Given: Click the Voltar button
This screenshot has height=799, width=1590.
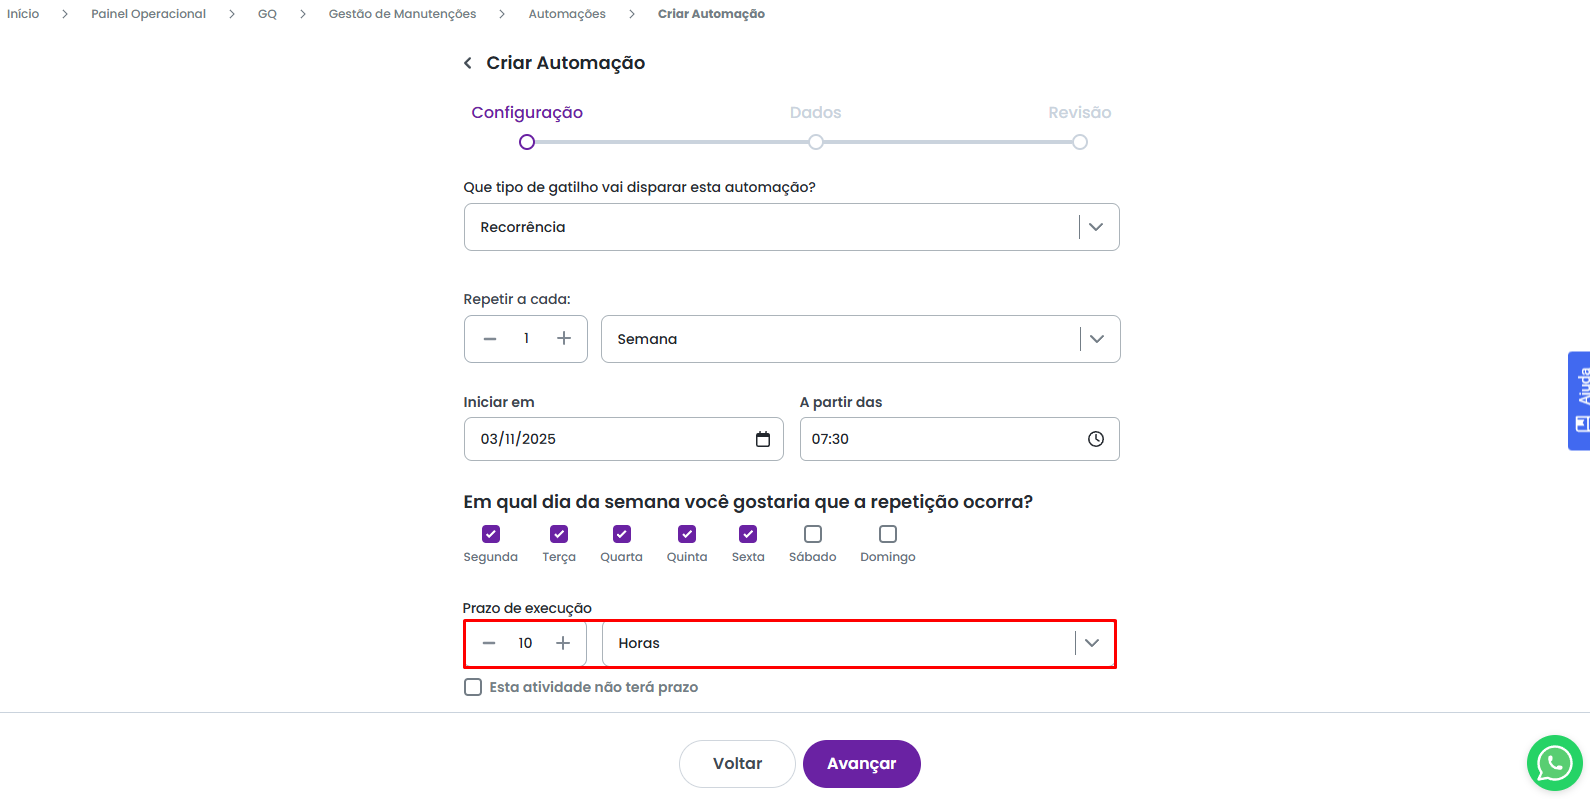Looking at the screenshot, I should coord(737,764).
